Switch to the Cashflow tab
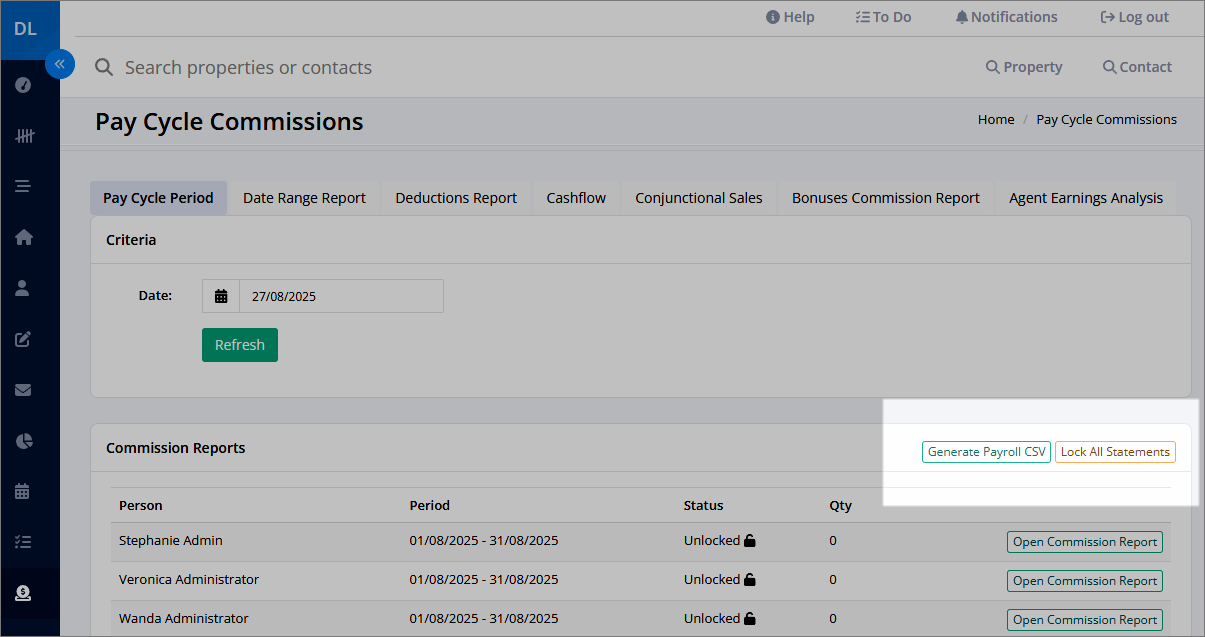 pyautogui.click(x=576, y=198)
